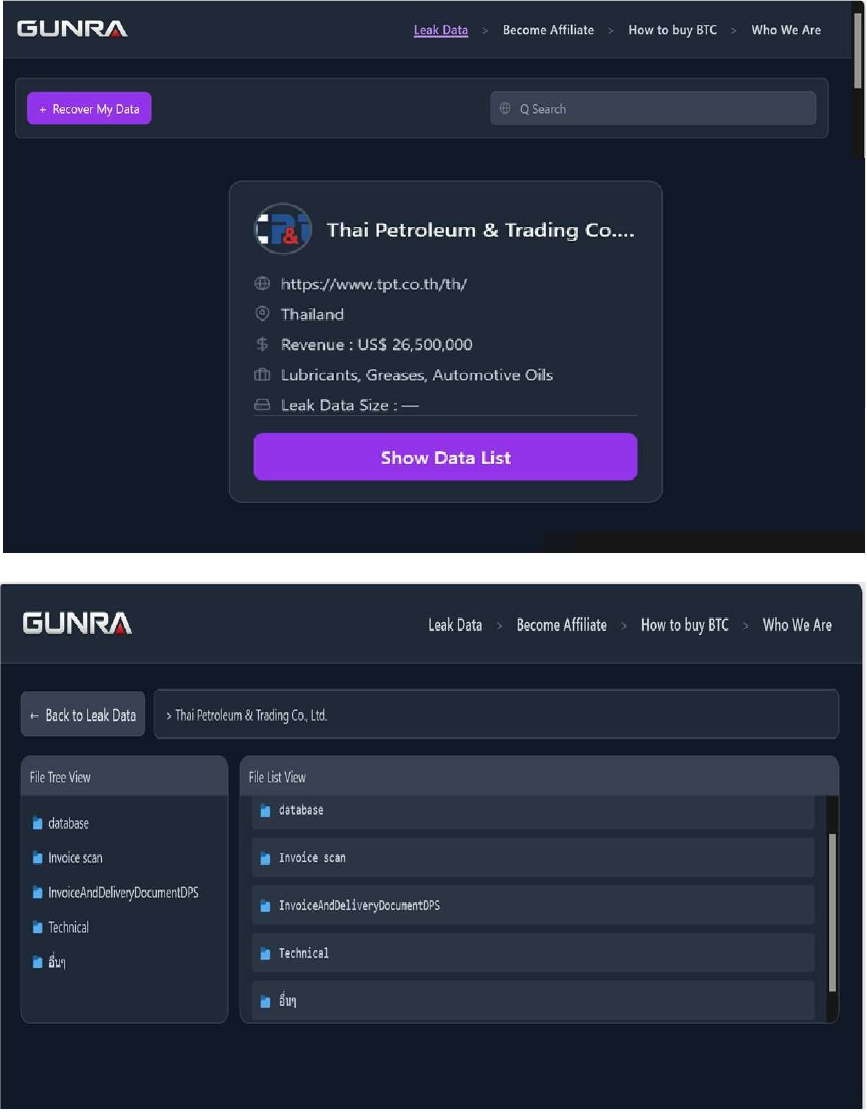Image resolution: width=867 pixels, height=1112 pixels.
Task: Click the Thai Petroleum & Trading company logo
Action: click(283, 230)
